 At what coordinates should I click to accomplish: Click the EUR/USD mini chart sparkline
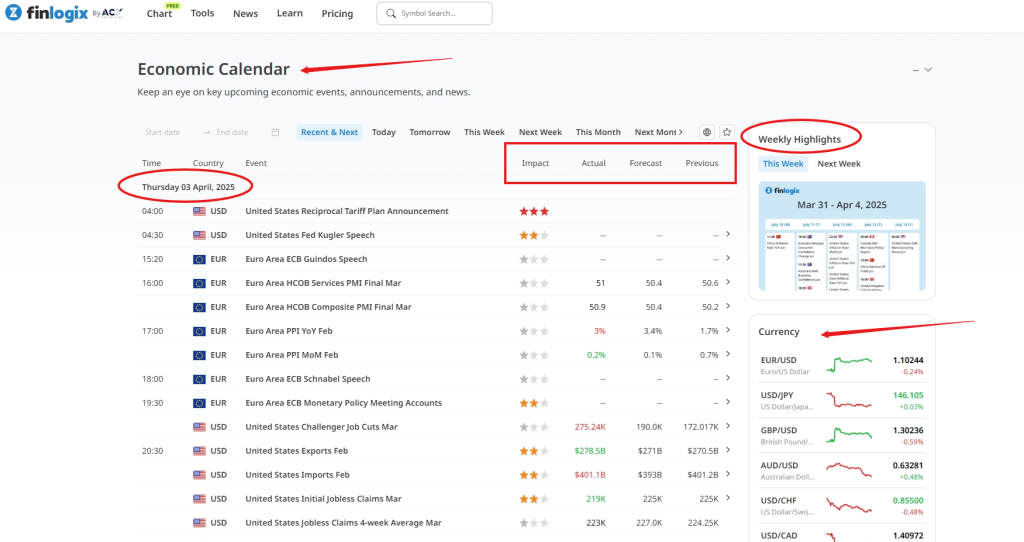pyautogui.click(x=849, y=360)
